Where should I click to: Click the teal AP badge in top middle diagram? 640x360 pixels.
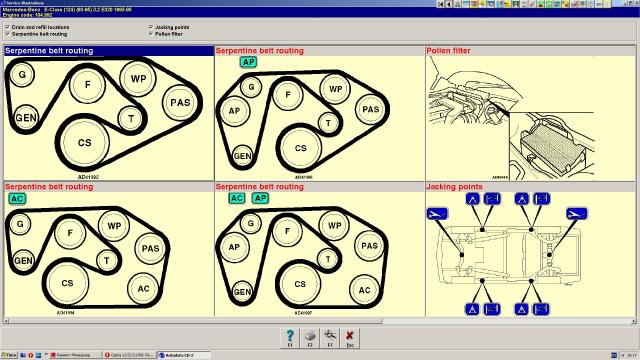248,62
